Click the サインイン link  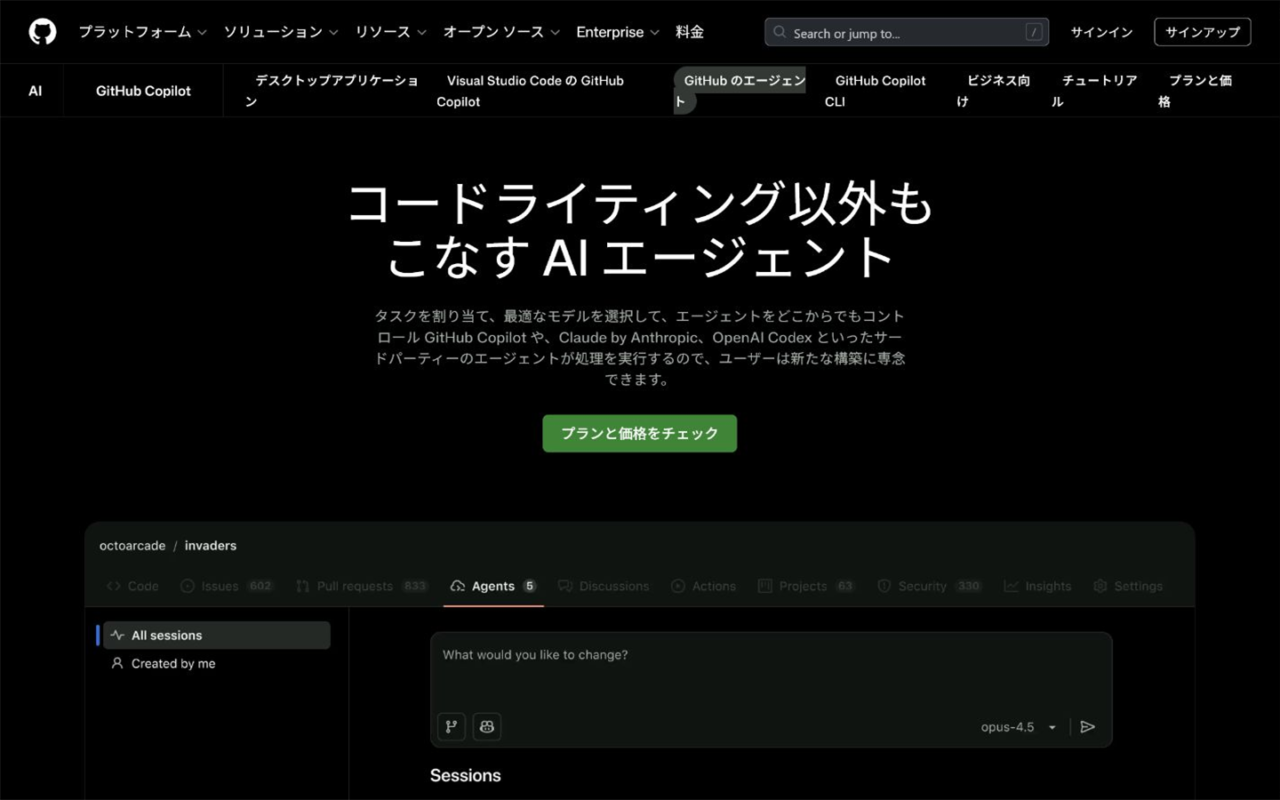pos(1102,32)
